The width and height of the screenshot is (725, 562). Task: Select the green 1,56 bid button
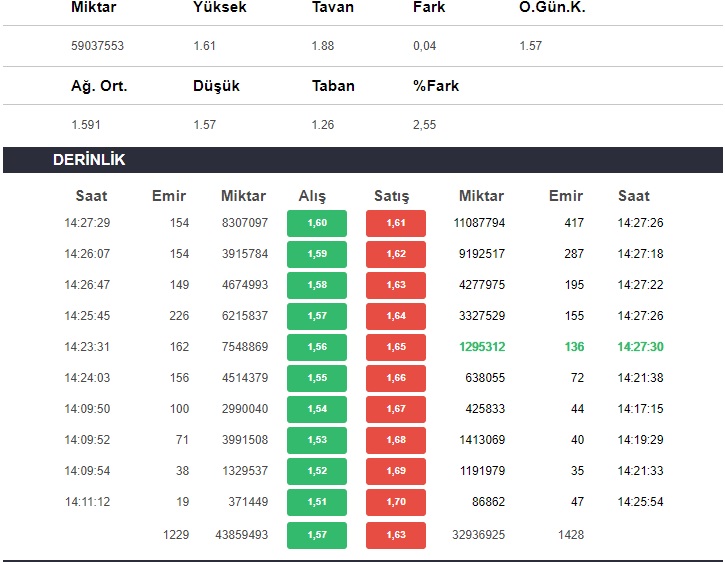point(317,347)
